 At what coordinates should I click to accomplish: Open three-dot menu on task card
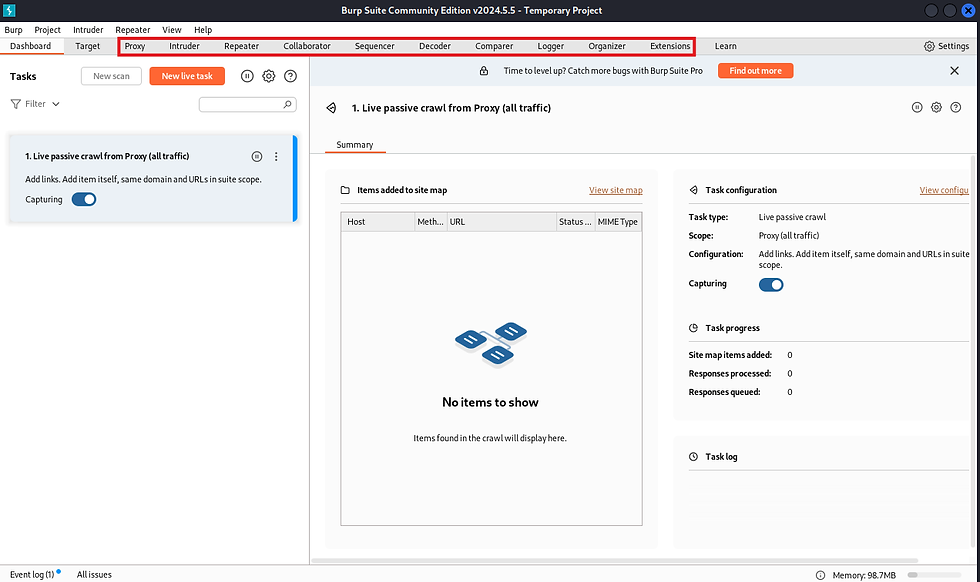click(x=276, y=156)
